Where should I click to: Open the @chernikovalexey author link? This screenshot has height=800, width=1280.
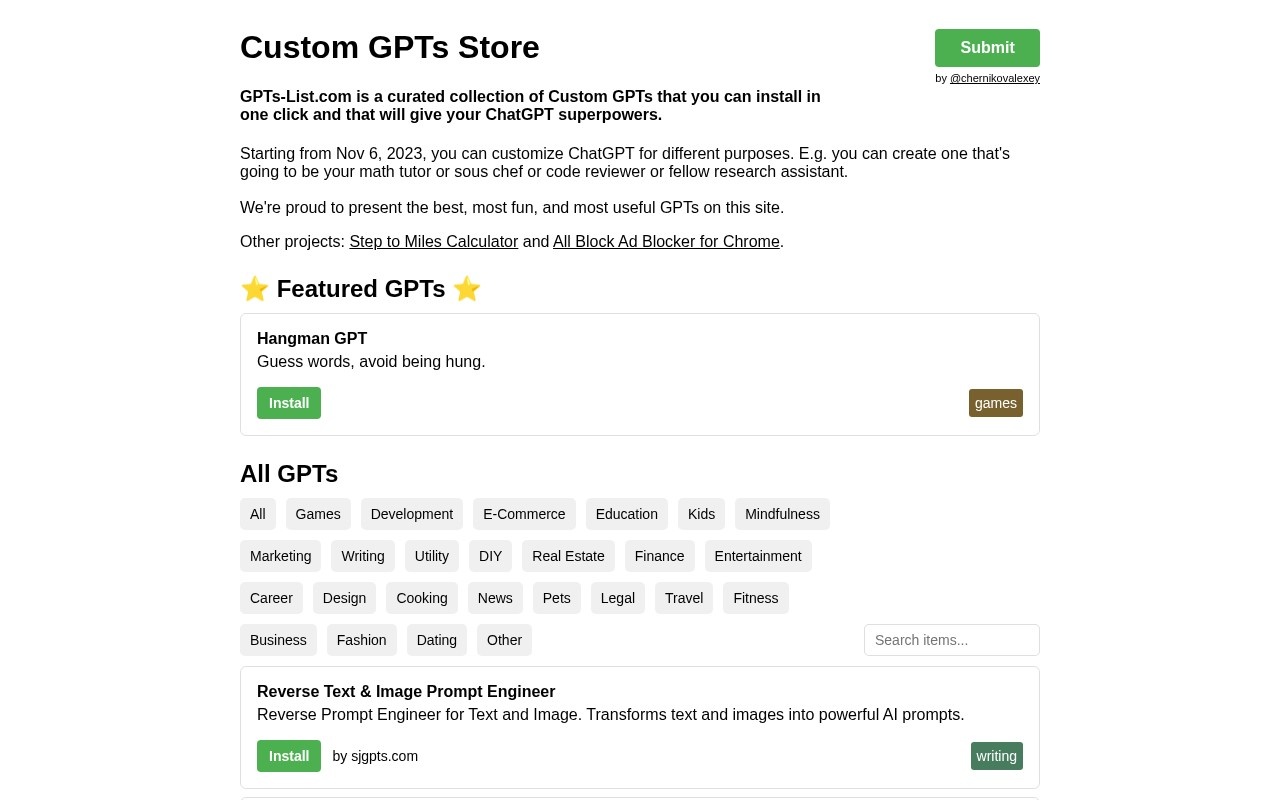(995, 78)
